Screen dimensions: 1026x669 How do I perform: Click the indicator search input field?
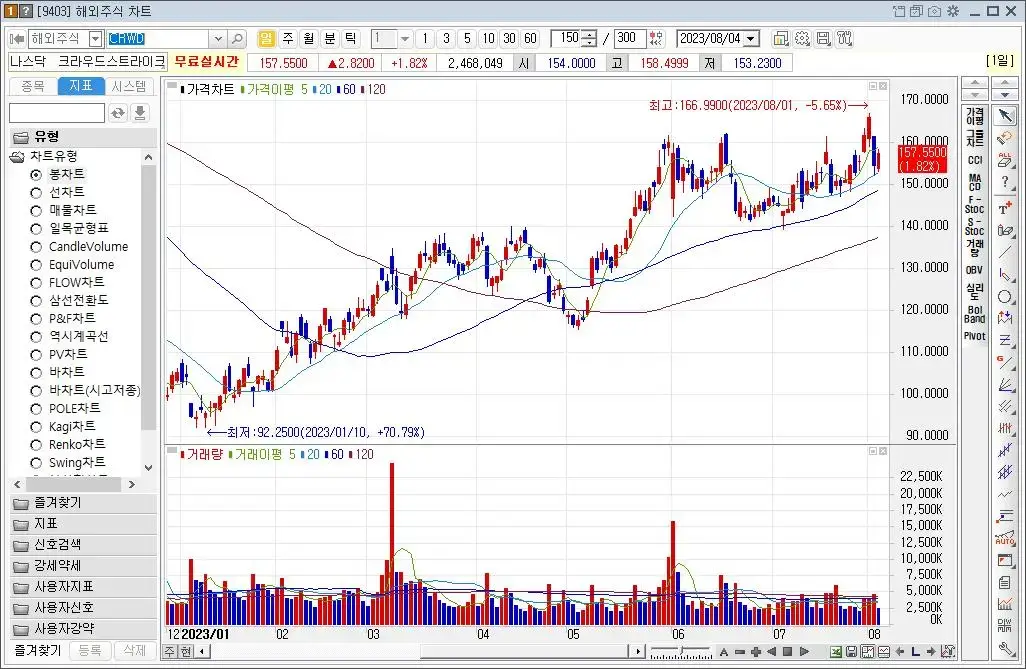[57, 113]
